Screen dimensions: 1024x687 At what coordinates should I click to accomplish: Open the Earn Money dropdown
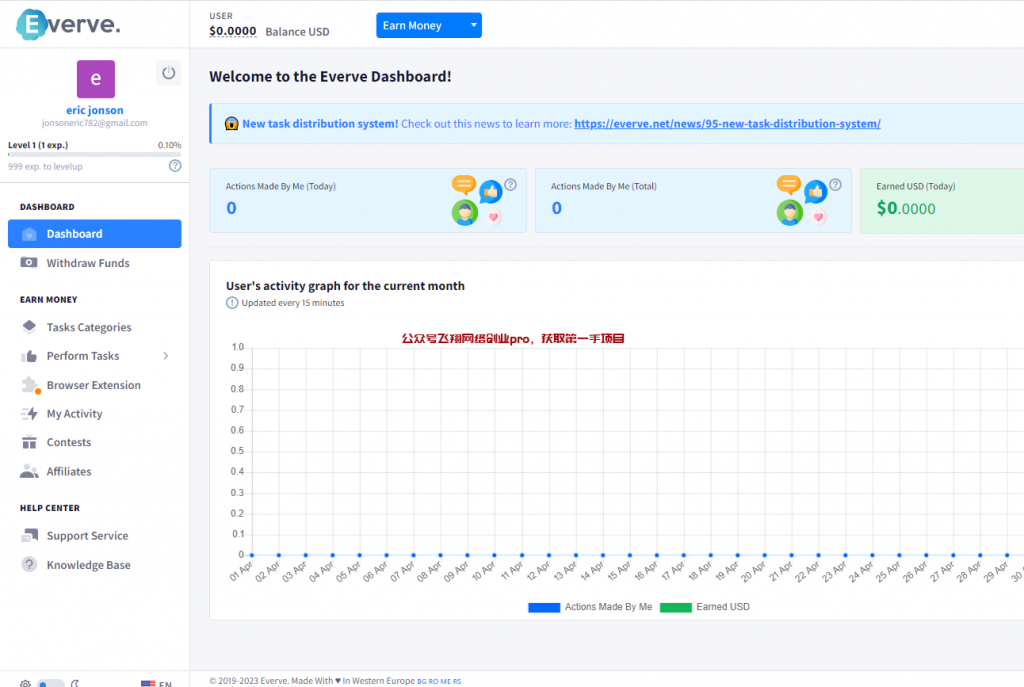[428, 26]
